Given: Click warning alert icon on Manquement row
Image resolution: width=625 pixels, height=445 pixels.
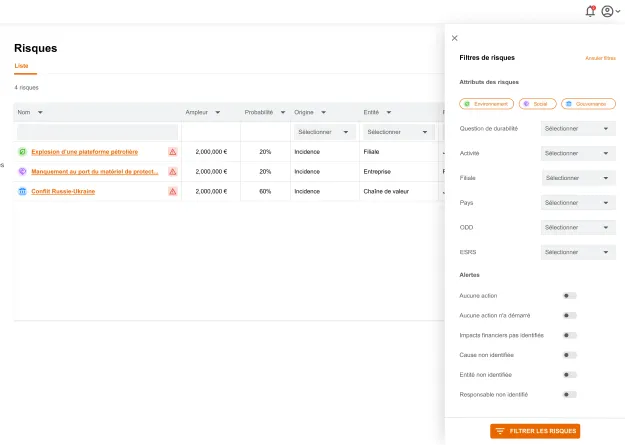Looking at the screenshot, I should (x=173, y=171).
